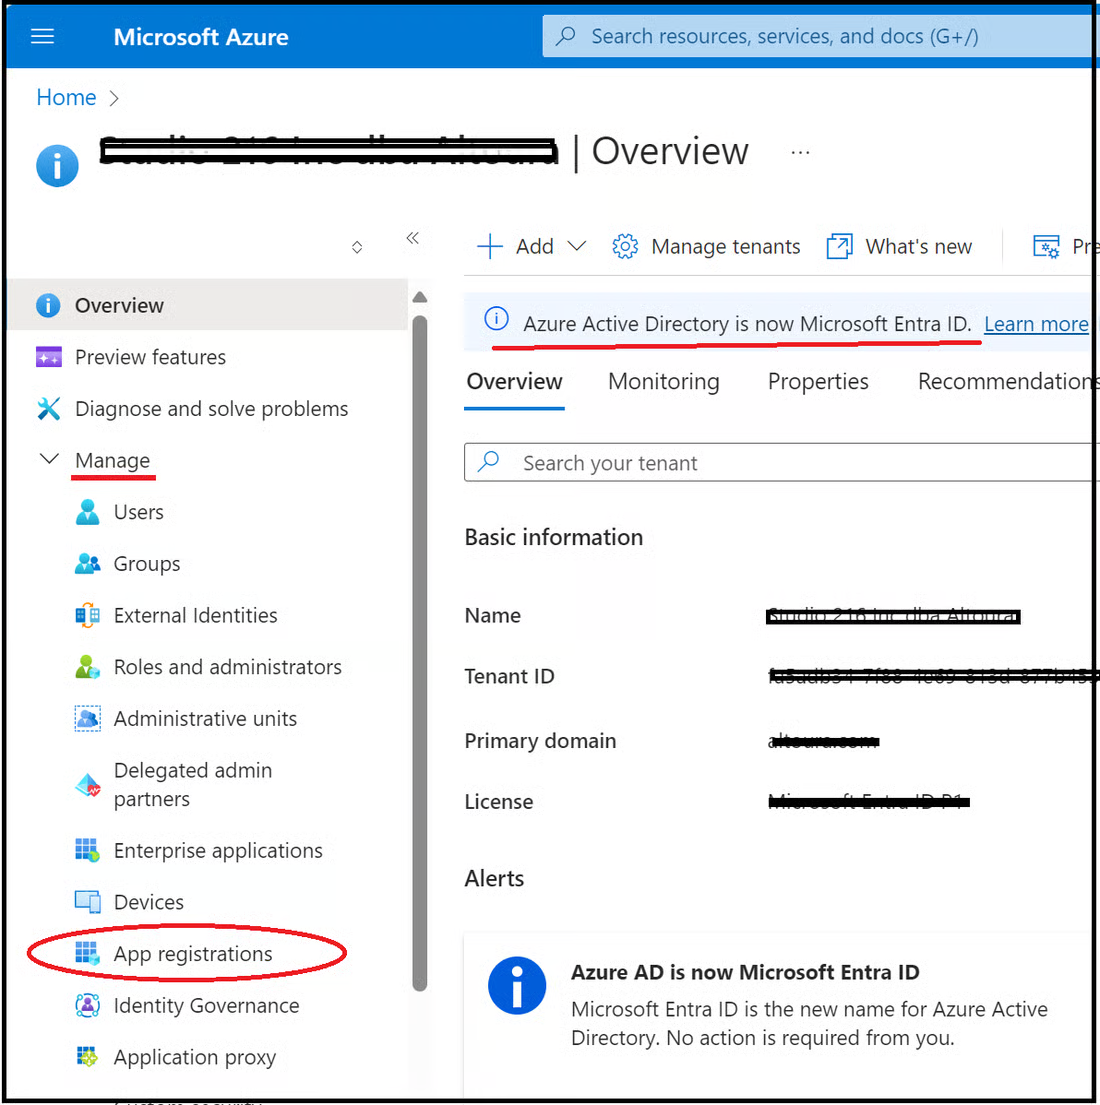This screenshot has width=1100, height=1105.
Task: Click the Users icon
Action: point(87,512)
